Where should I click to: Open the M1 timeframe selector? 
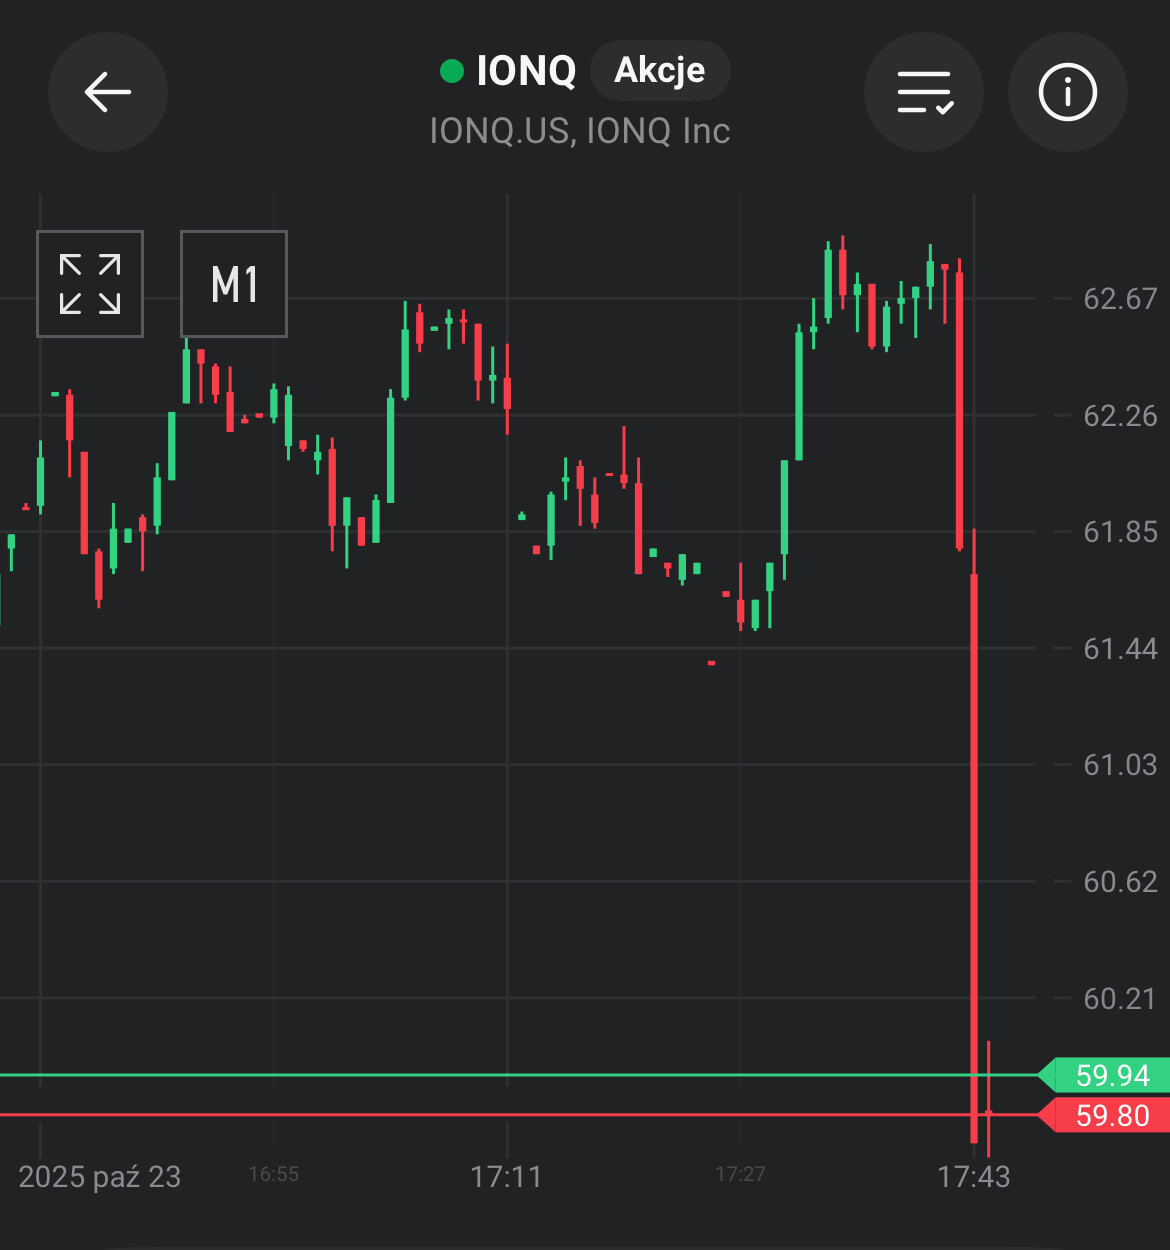click(234, 284)
